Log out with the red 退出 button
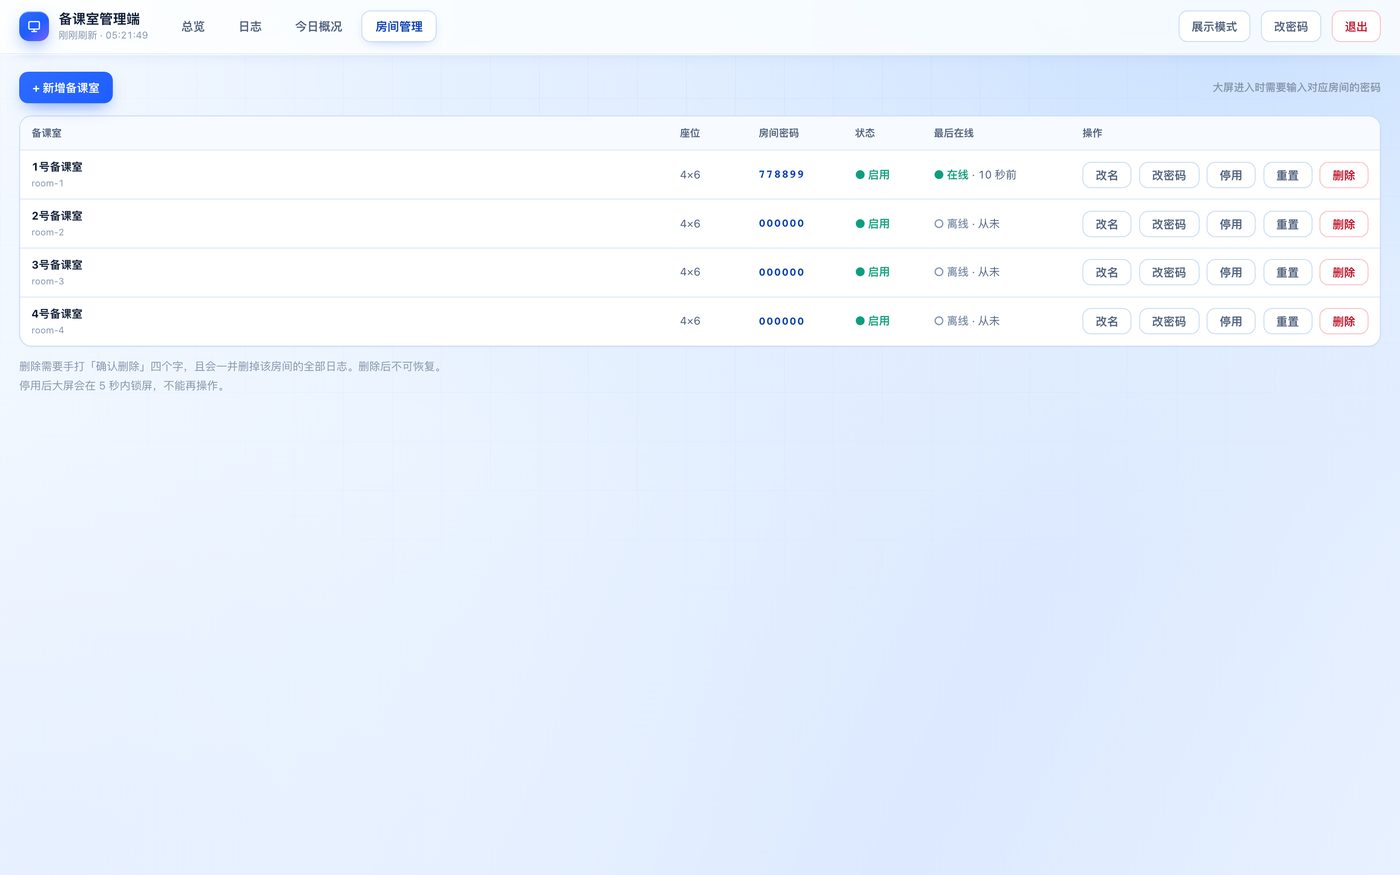 [1356, 26]
